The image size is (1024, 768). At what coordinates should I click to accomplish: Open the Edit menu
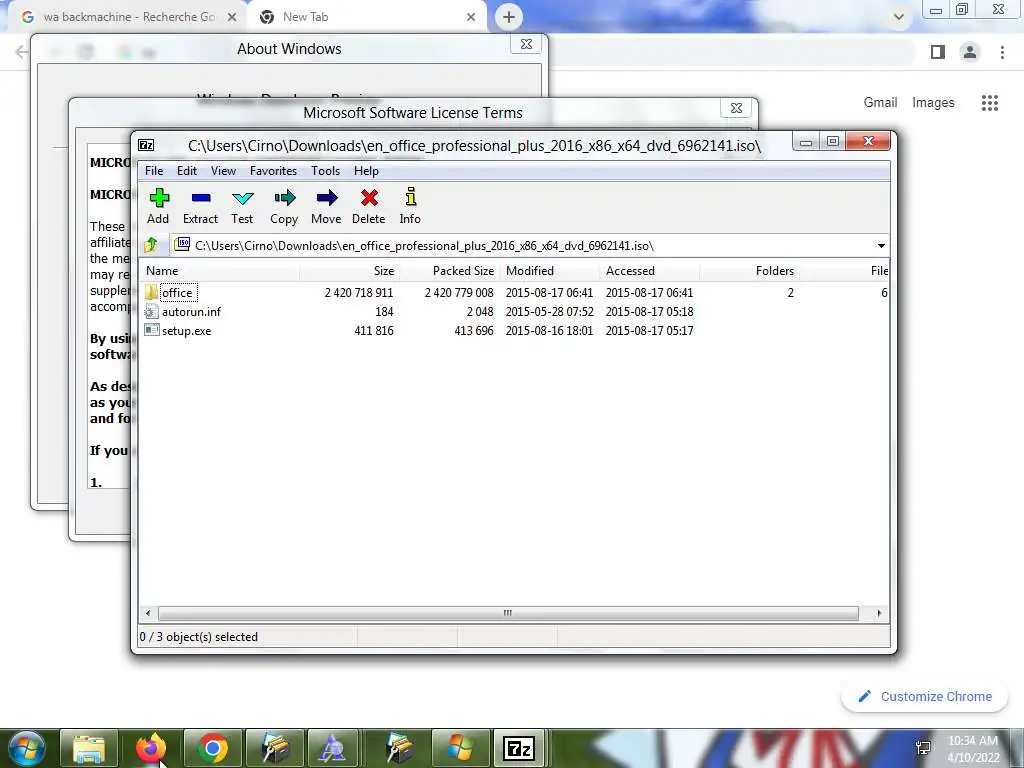[x=187, y=170]
